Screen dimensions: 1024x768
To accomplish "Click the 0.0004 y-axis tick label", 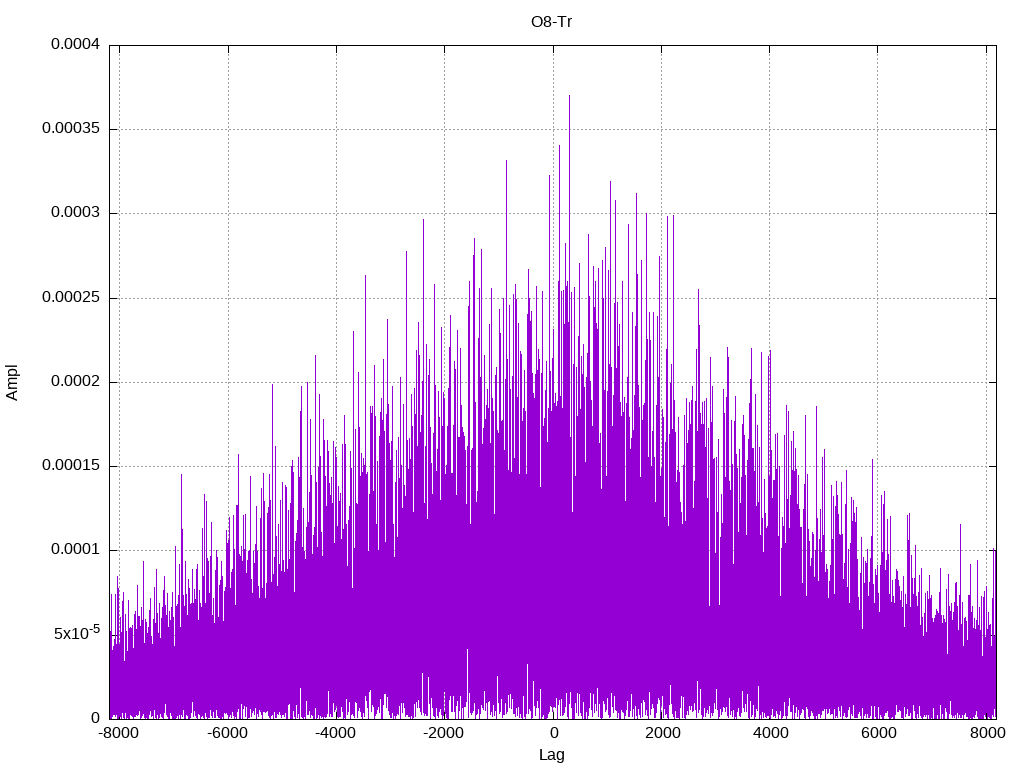I will [76, 44].
